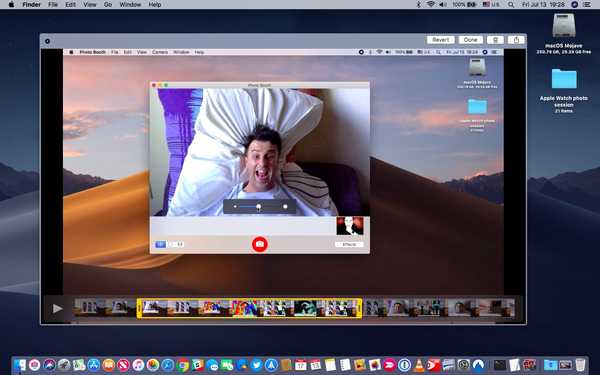Click the Wi-Fi status icon
The height and width of the screenshot is (375, 600).
tap(431, 5)
